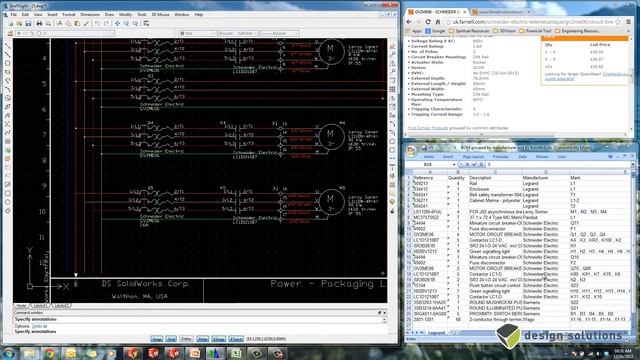Toggle Polar in DraftSight status bar
This screenshot has height=360, width=640.
tap(202, 339)
